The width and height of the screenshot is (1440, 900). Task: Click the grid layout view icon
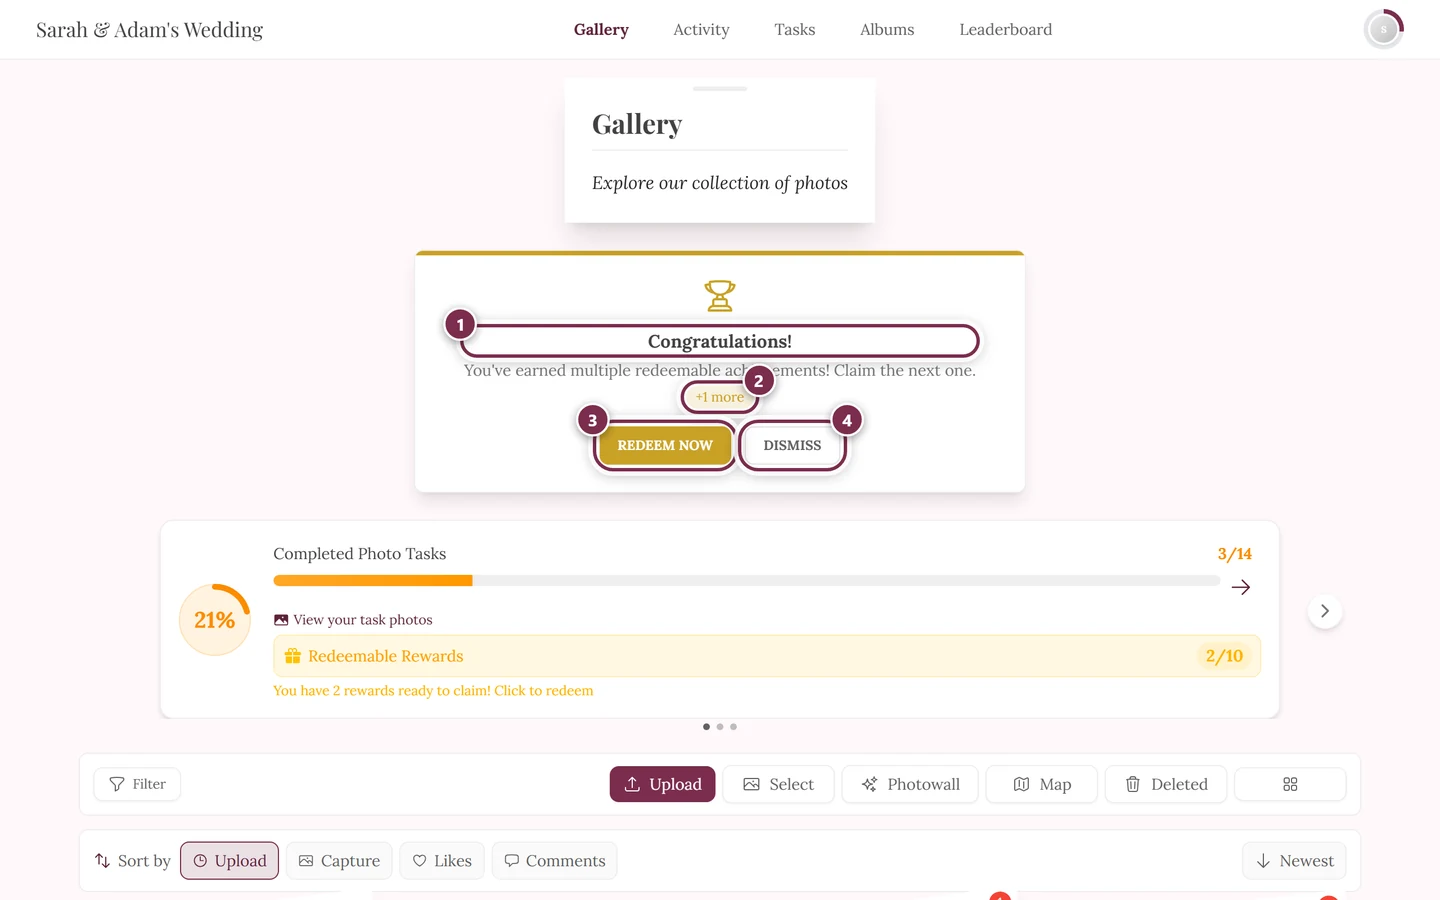(1290, 784)
